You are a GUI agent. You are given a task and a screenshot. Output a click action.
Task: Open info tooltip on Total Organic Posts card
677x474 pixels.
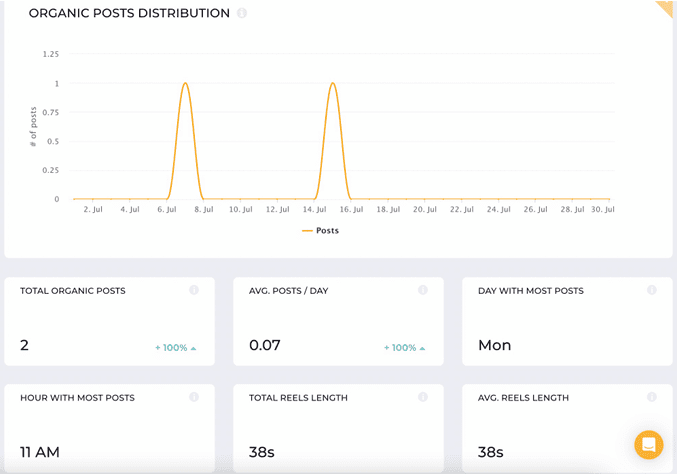point(194,290)
